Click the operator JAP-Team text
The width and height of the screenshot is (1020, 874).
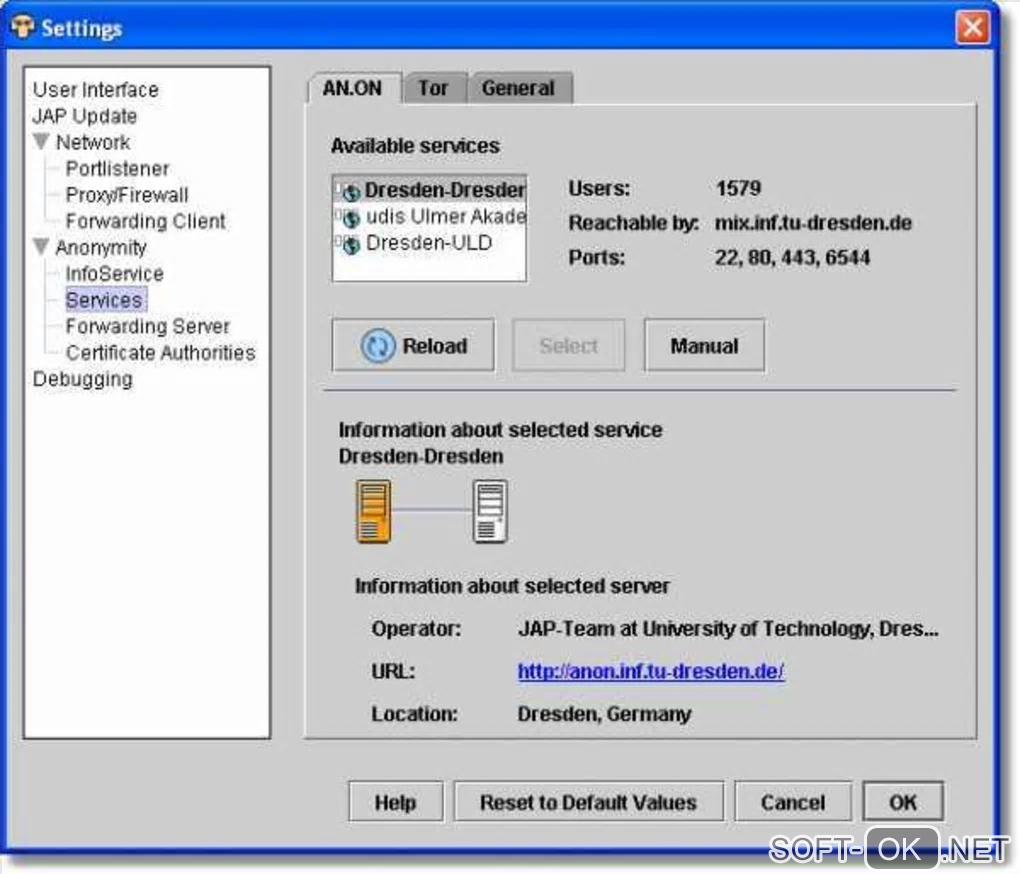point(729,629)
